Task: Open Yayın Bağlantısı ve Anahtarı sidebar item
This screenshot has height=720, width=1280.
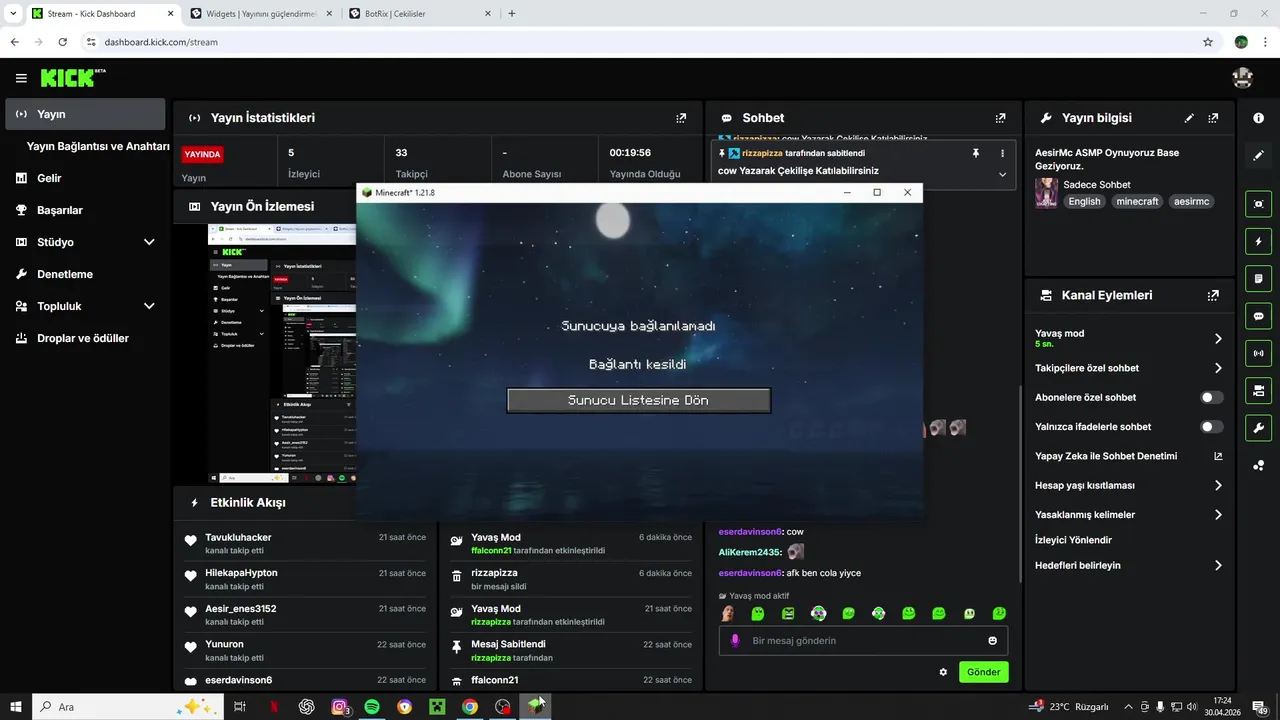Action: coord(98,146)
